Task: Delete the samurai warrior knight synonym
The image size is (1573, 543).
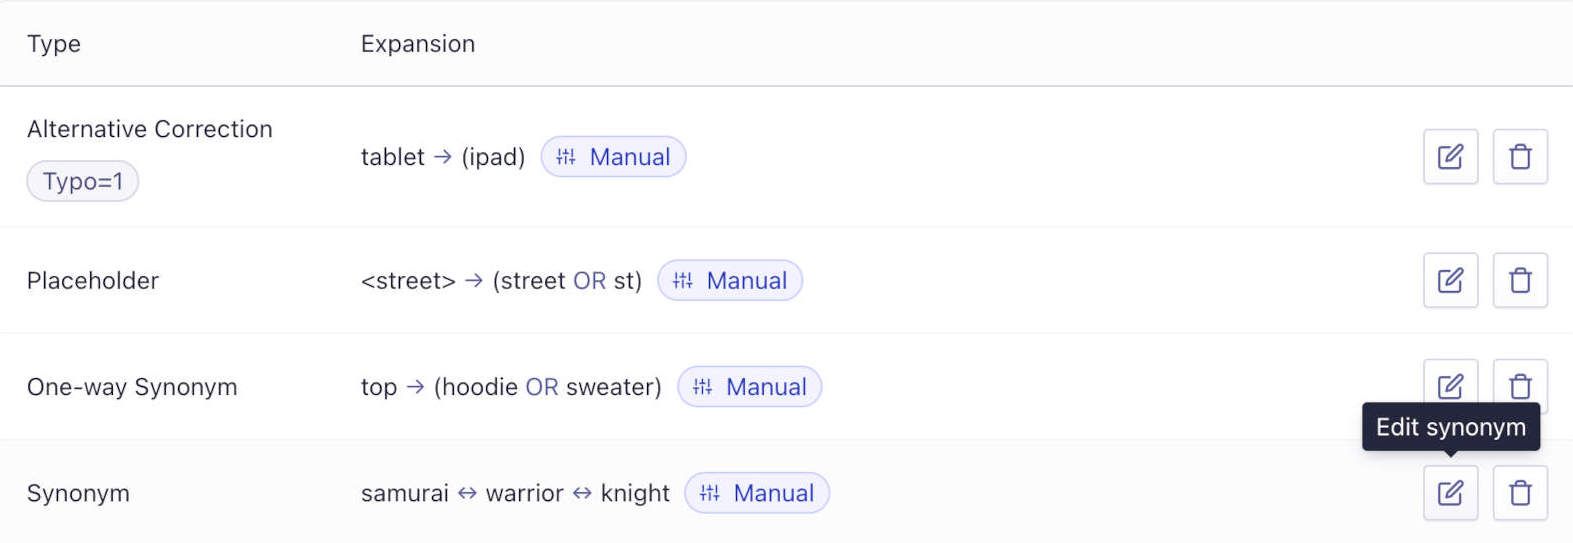Action: tap(1520, 492)
